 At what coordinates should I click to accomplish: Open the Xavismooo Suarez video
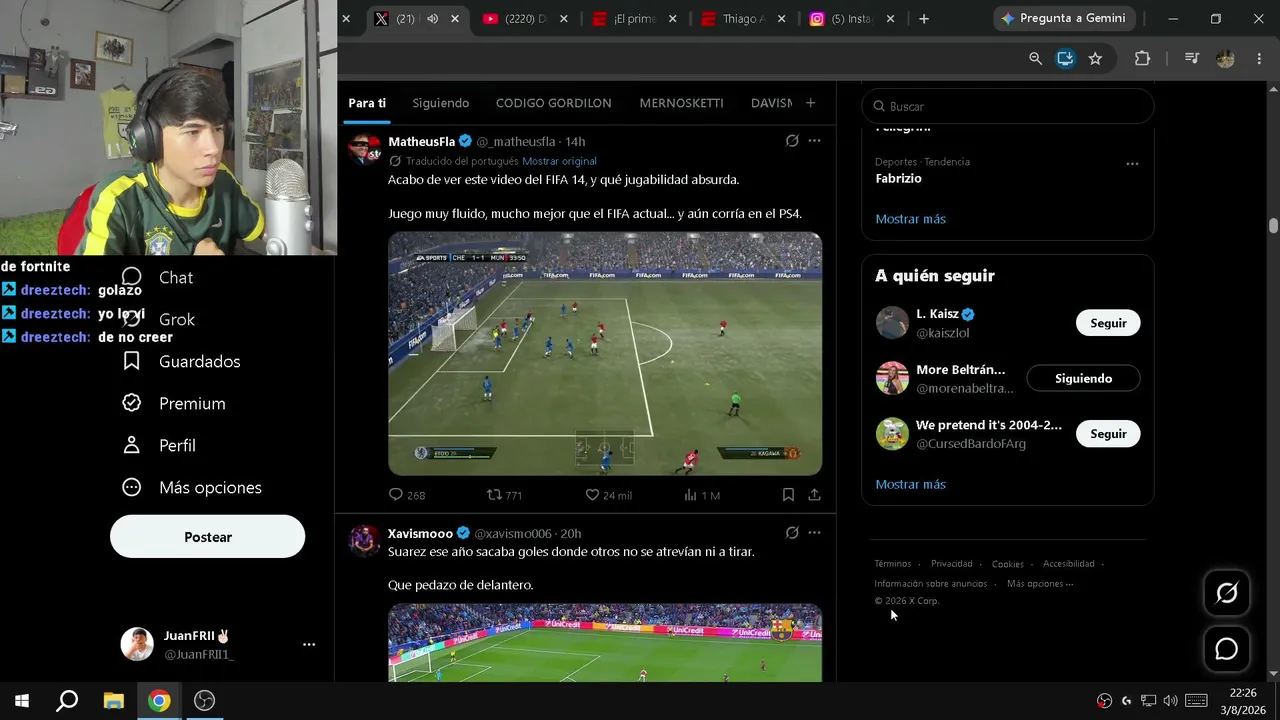tap(605, 643)
